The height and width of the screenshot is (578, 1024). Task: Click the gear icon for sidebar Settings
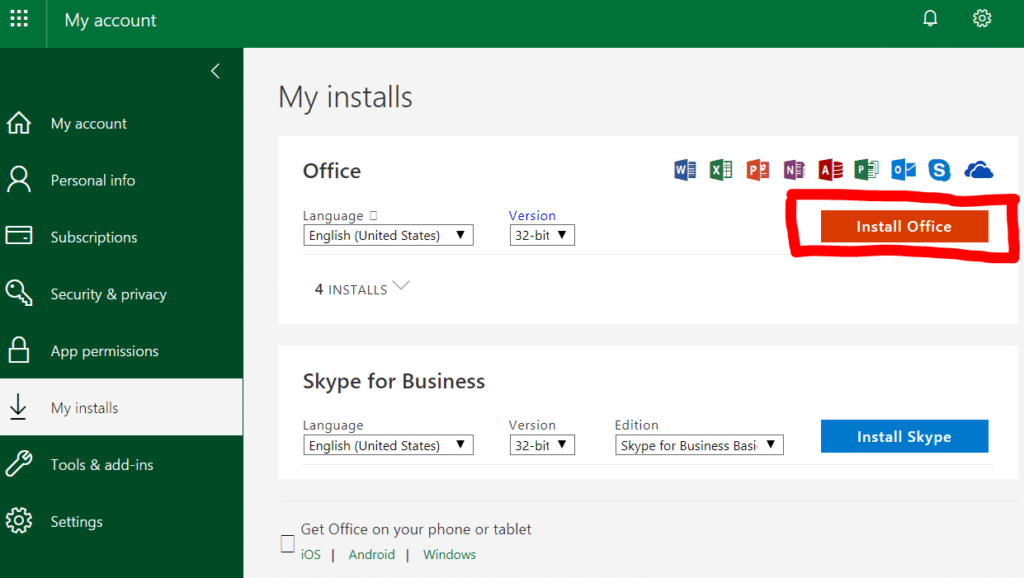(19, 521)
